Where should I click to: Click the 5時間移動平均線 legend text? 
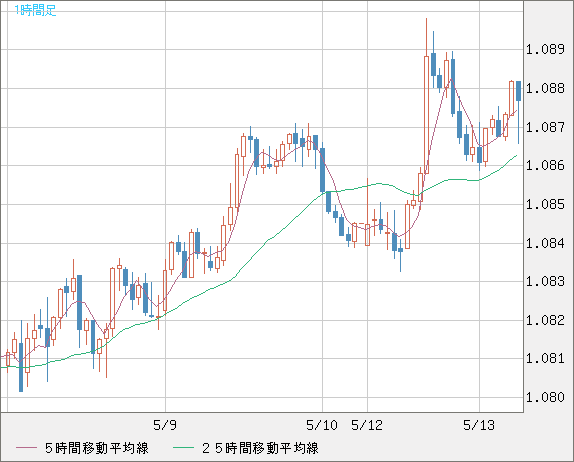click(x=97, y=448)
